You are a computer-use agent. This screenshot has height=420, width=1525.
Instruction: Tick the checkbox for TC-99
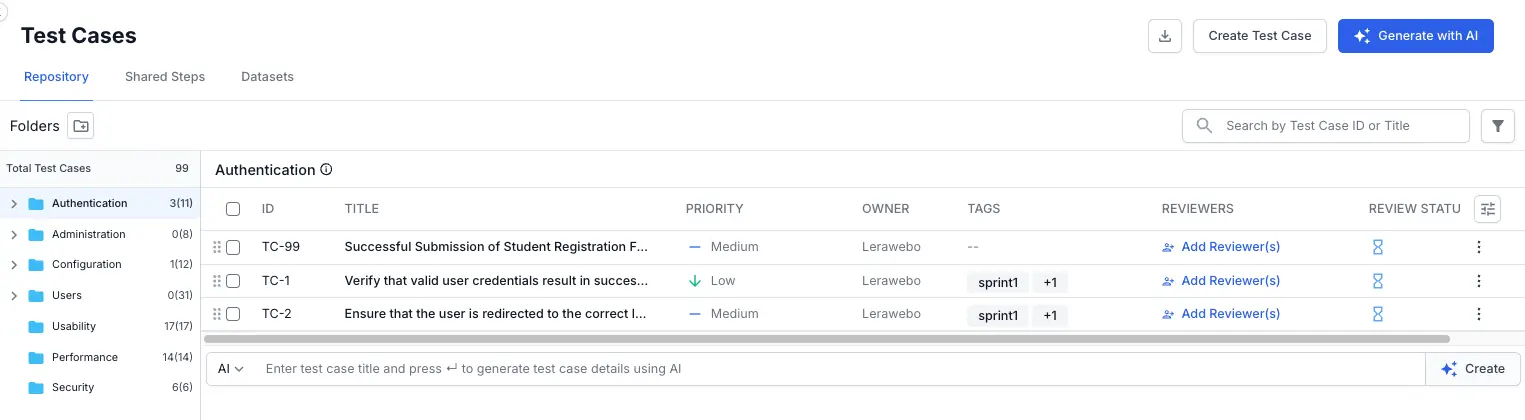[233, 247]
